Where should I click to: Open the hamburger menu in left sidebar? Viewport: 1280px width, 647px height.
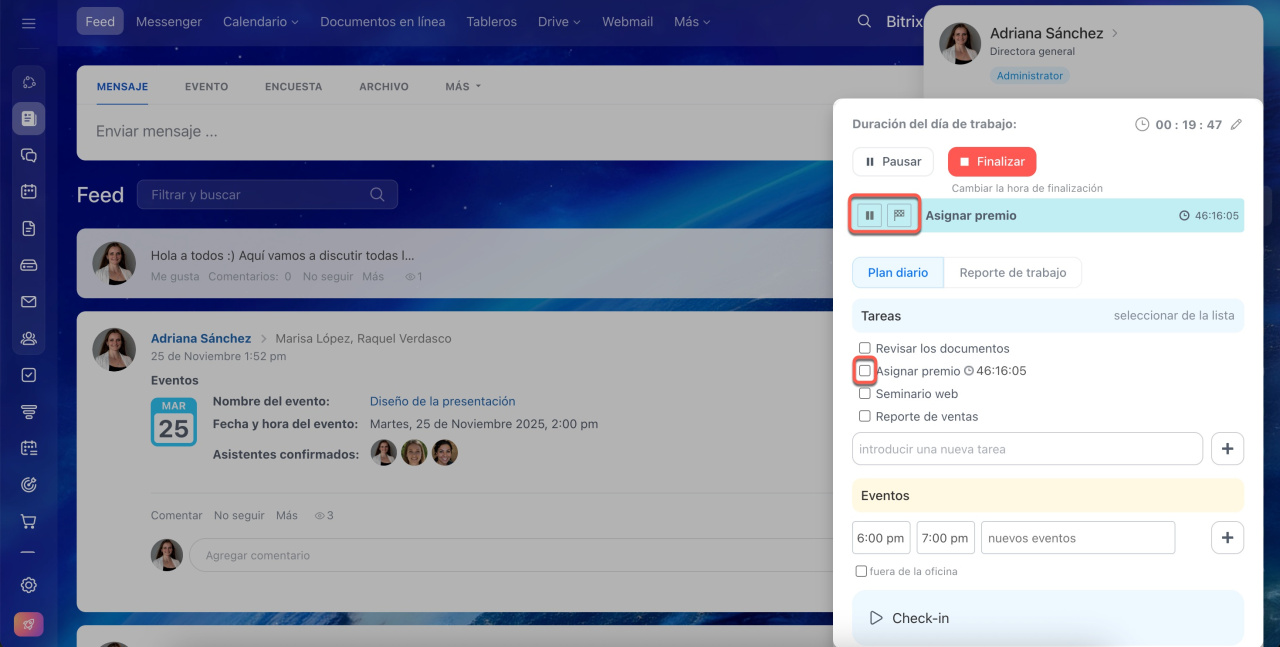pyautogui.click(x=28, y=22)
